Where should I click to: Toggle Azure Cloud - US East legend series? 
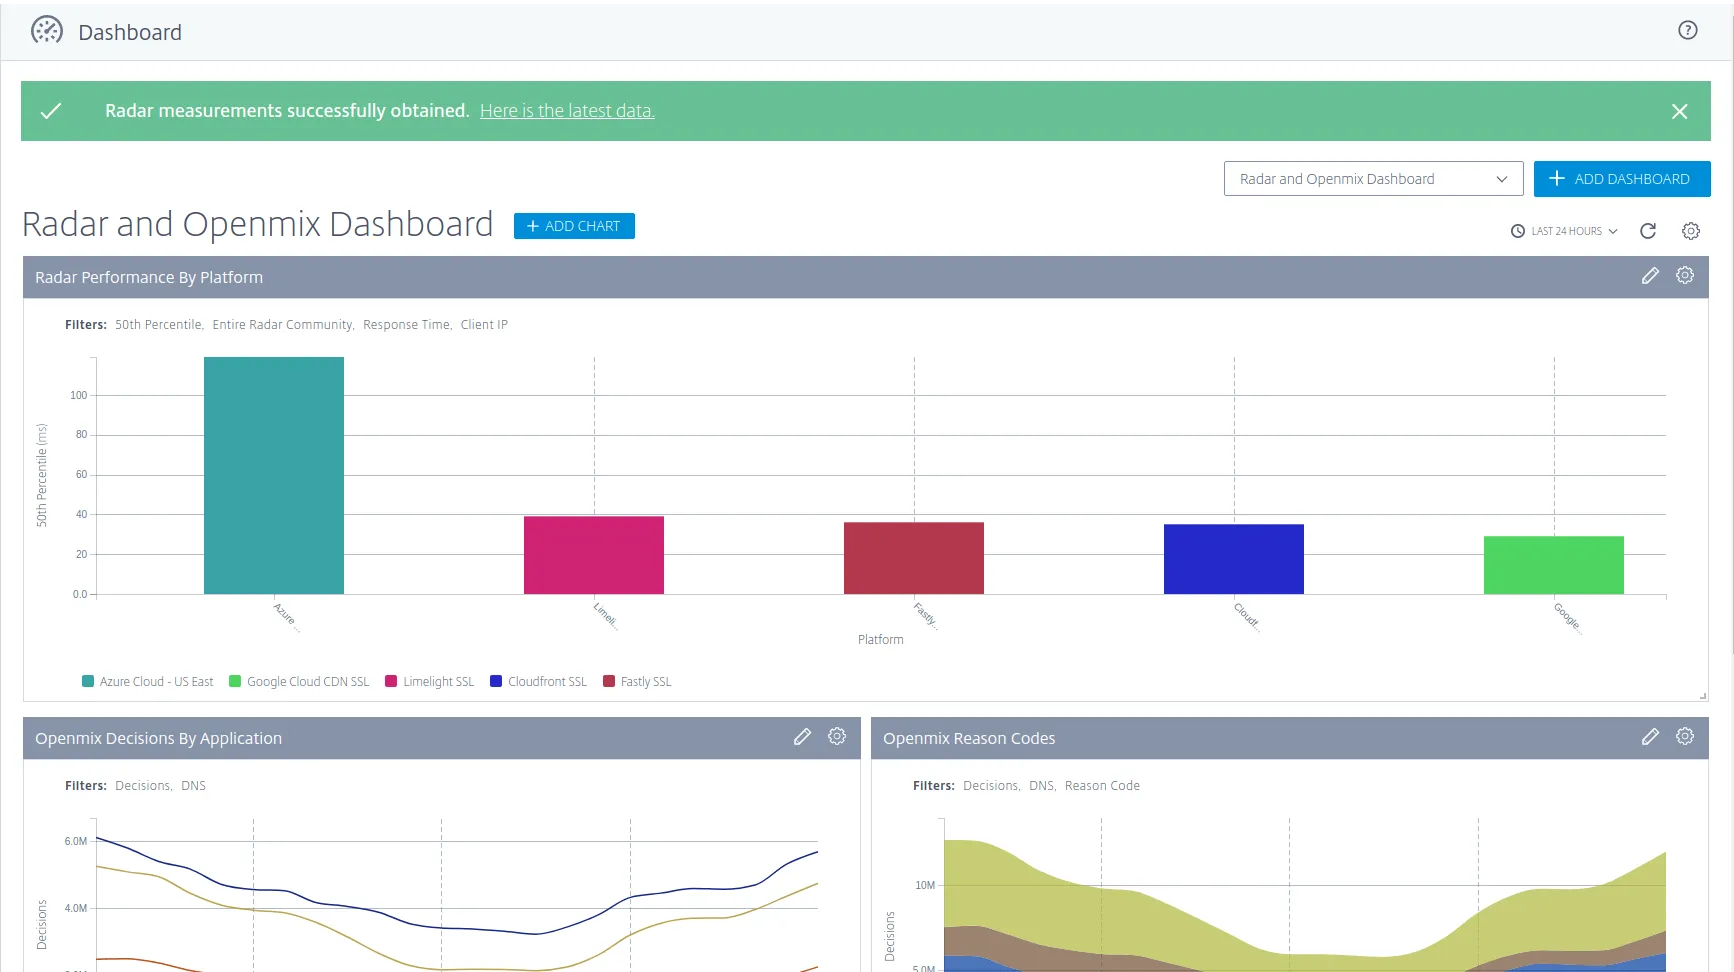coord(148,682)
